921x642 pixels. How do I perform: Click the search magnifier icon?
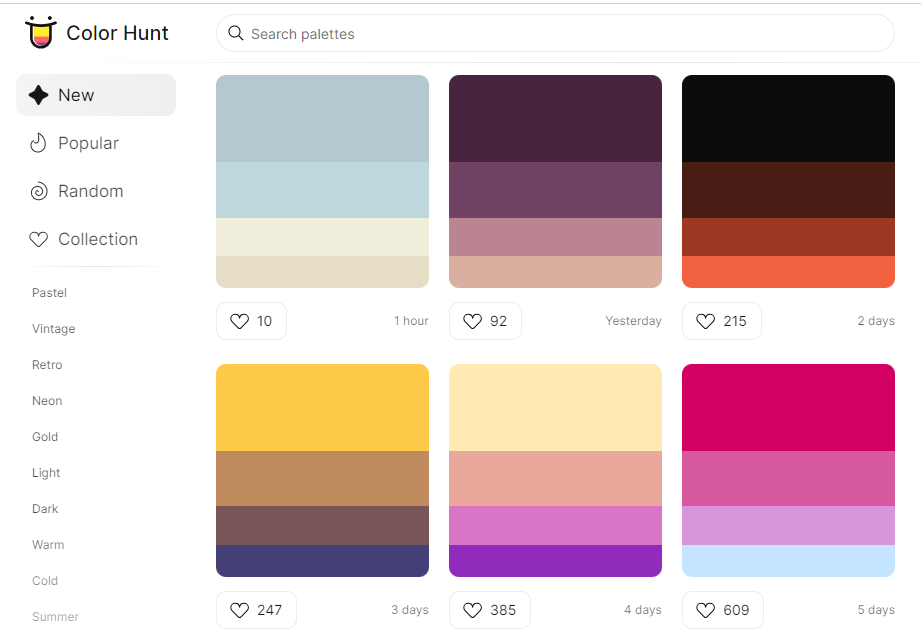236,33
